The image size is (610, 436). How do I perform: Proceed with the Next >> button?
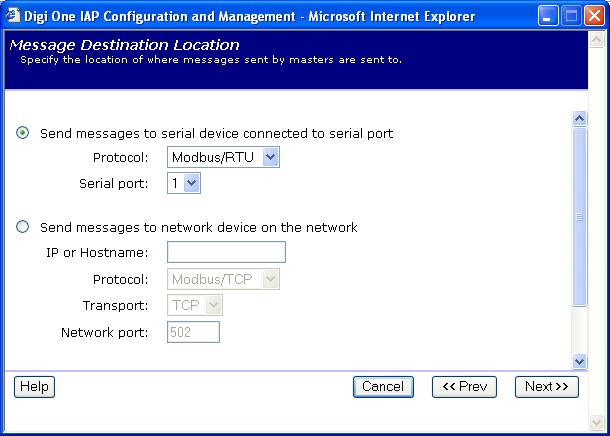coord(547,387)
